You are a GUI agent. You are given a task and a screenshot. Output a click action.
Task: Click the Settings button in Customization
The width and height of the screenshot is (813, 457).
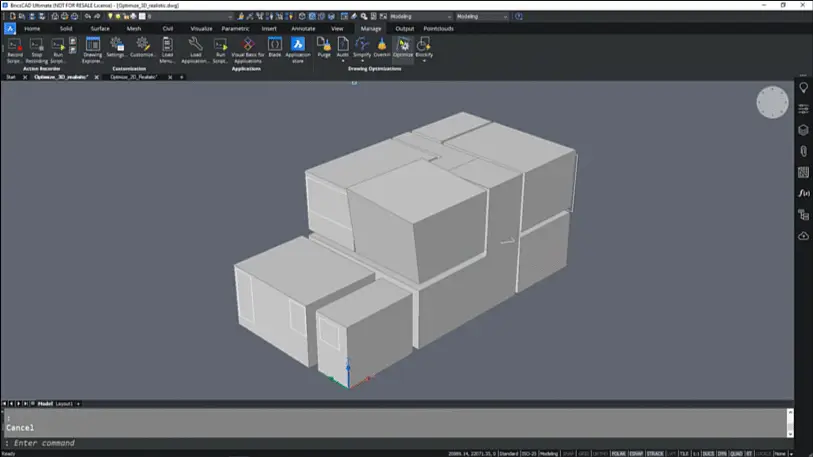(x=117, y=45)
